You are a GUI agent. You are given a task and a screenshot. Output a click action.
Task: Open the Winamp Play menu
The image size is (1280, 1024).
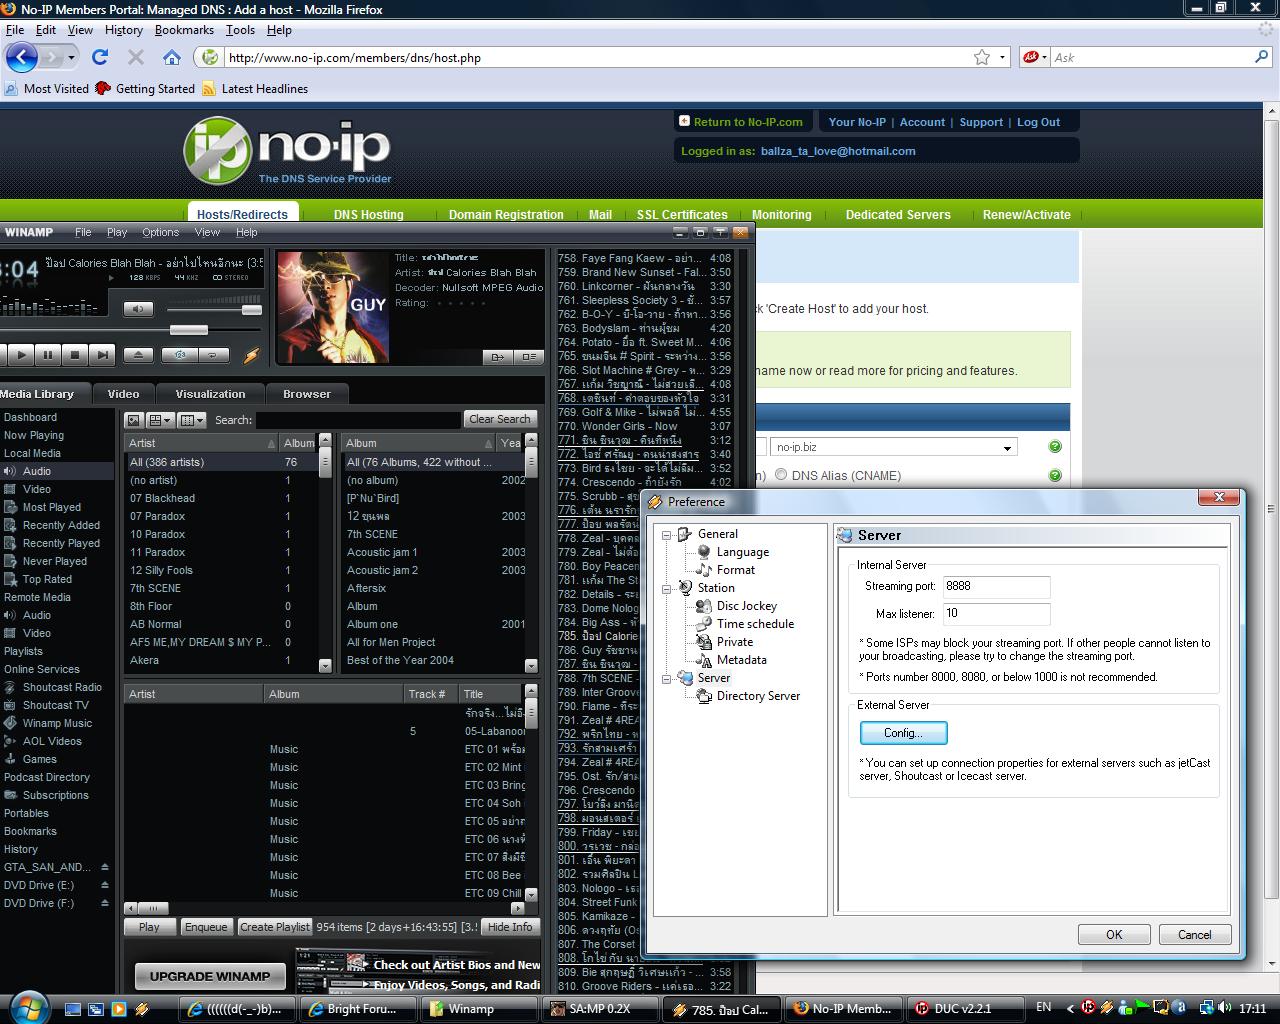tap(117, 232)
